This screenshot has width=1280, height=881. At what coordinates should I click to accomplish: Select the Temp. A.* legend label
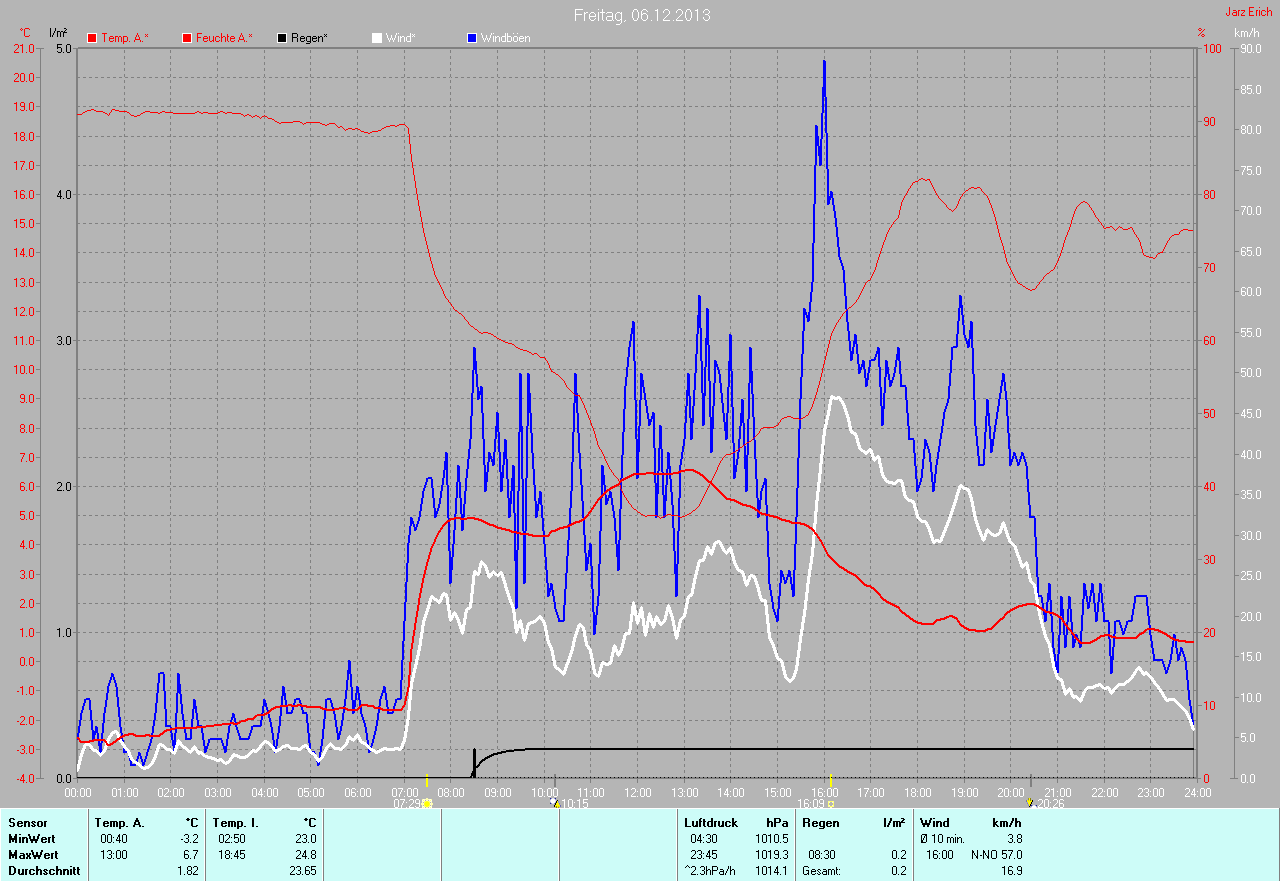(x=125, y=38)
